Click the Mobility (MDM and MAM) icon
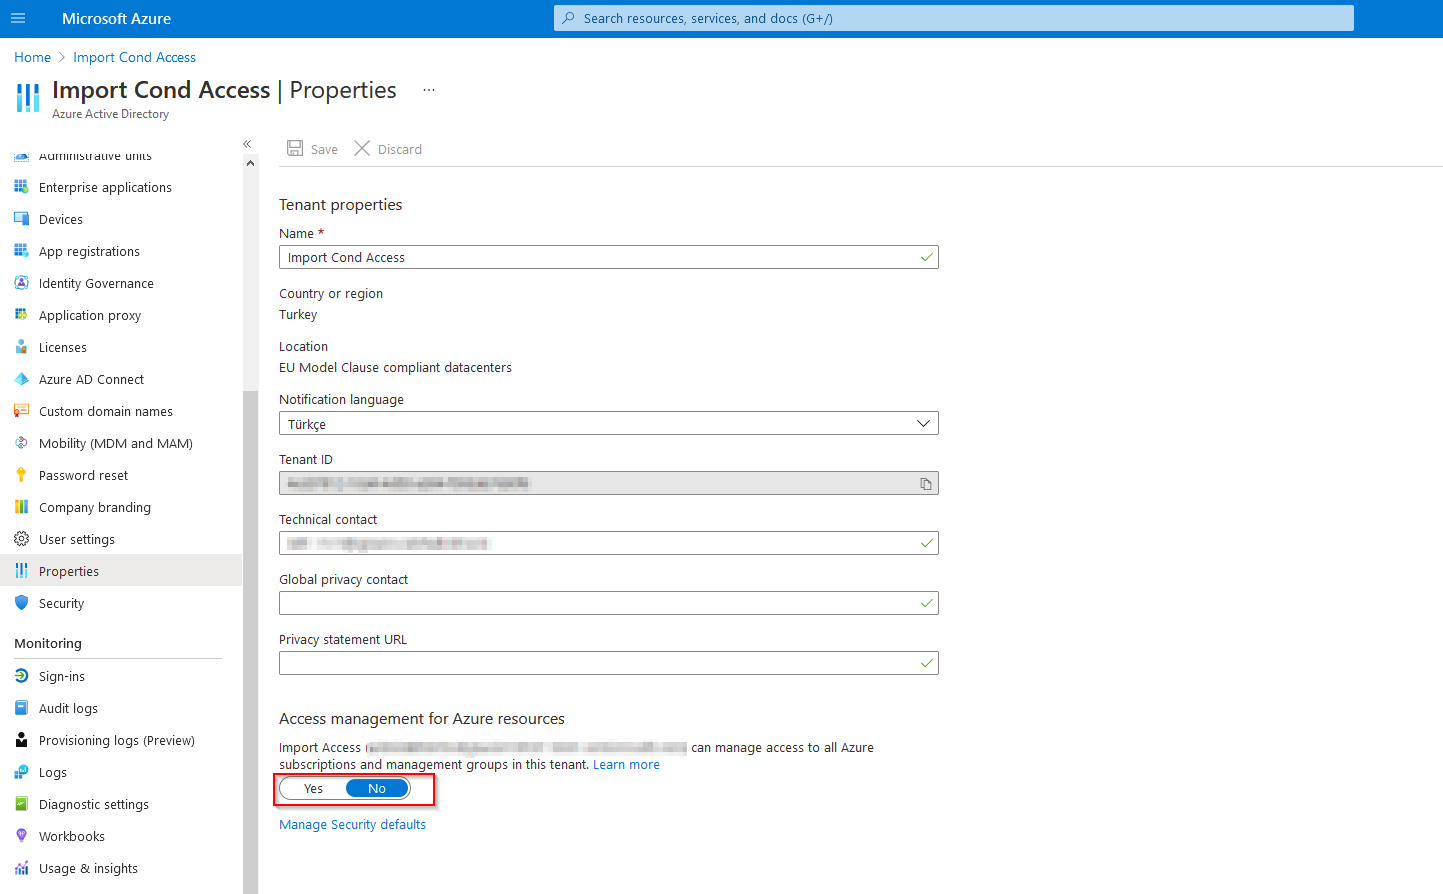This screenshot has height=894, width=1443. click(21, 443)
